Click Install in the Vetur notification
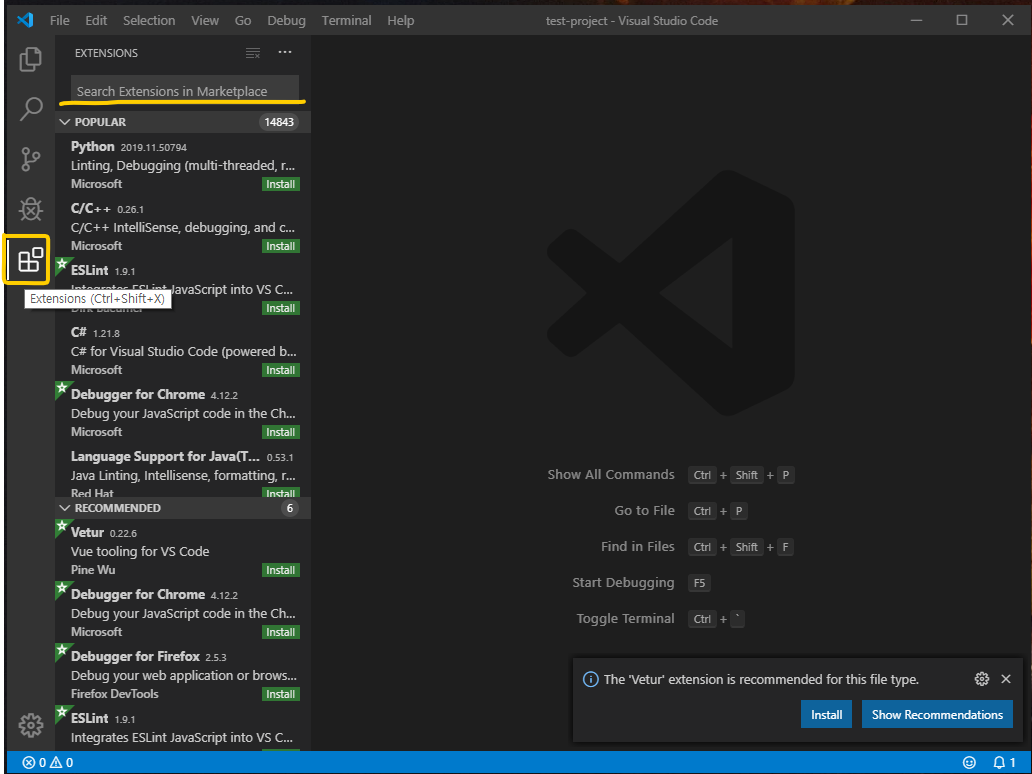Image resolution: width=1032 pixels, height=774 pixels. click(x=826, y=714)
